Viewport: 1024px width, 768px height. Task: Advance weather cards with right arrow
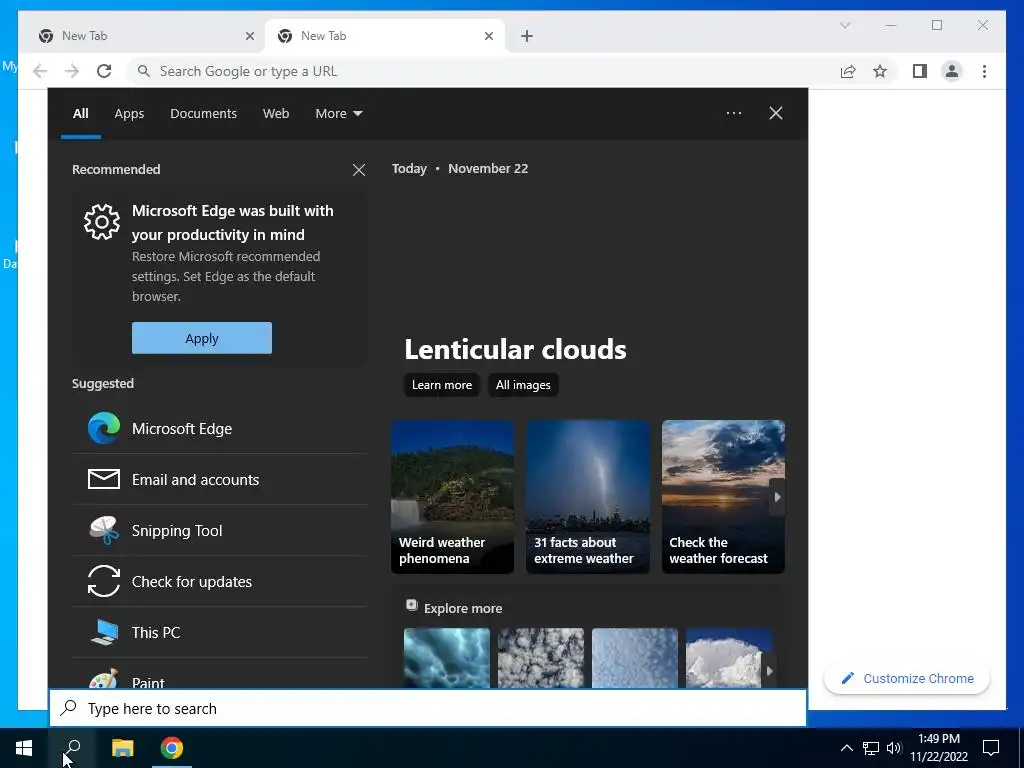pyautogui.click(x=777, y=497)
